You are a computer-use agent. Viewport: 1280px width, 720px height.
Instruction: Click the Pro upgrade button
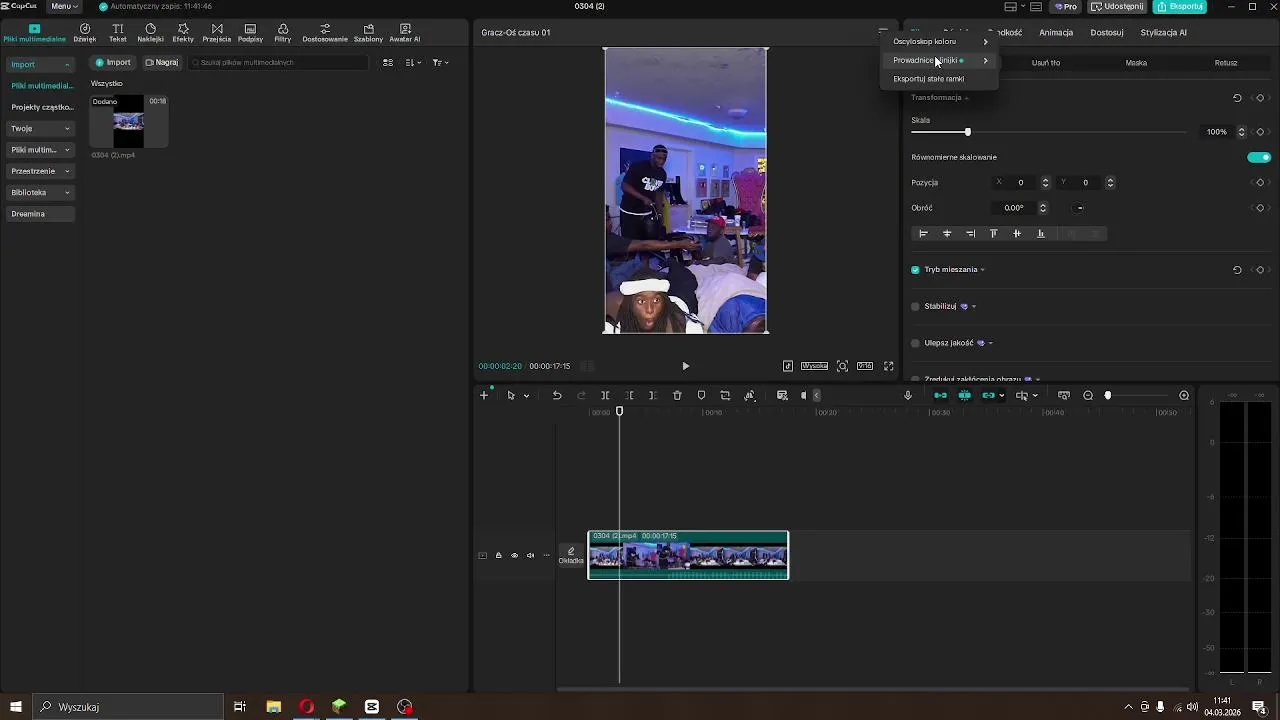[1066, 6]
